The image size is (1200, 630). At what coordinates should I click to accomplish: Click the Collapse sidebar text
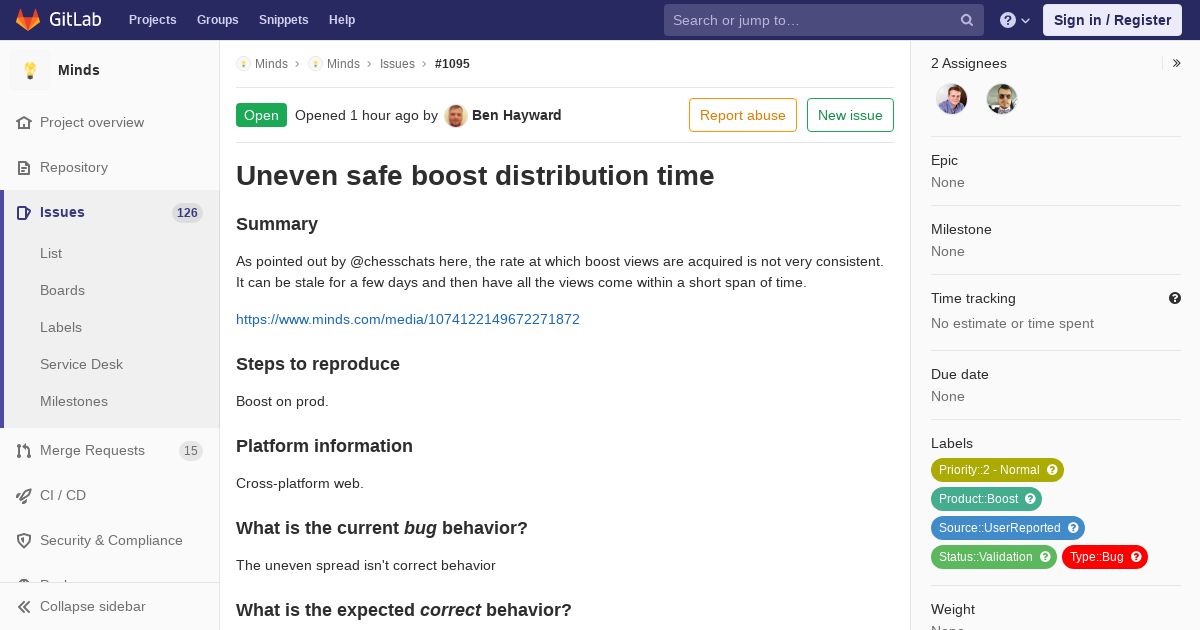[92, 606]
